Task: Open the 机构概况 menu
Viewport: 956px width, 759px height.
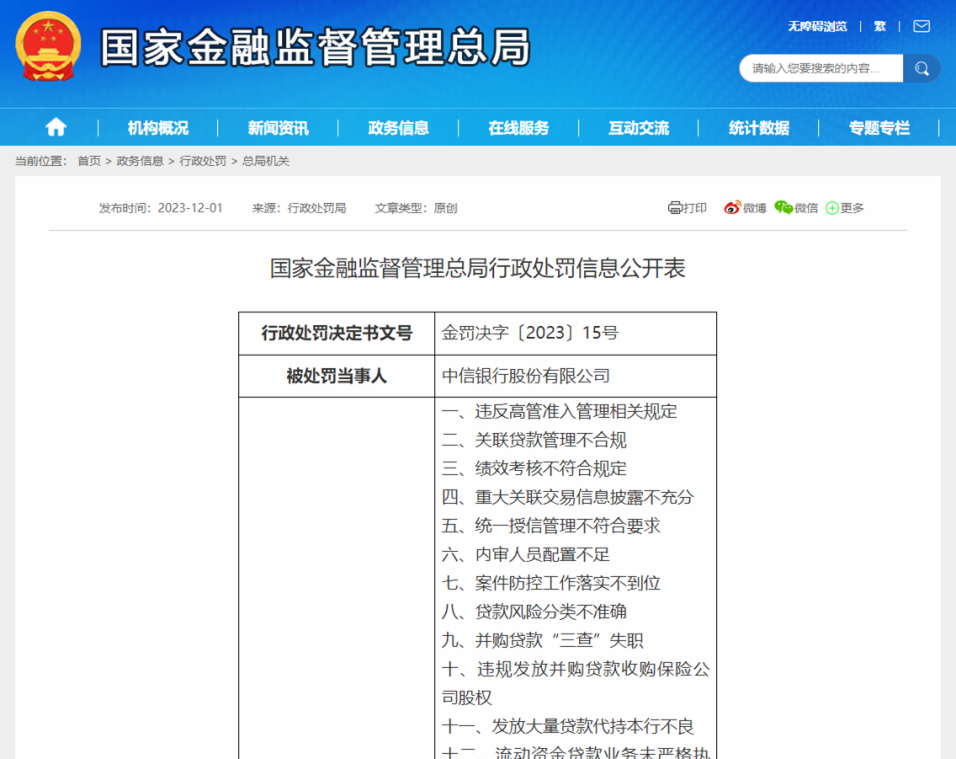Action: [158, 128]
